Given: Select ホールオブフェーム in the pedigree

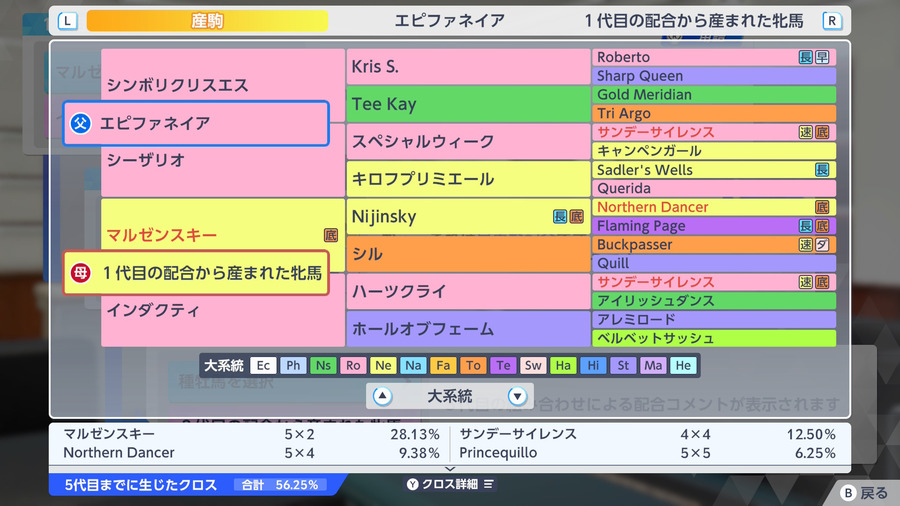Looking at the screenshot, I should pyautogui.click(x=468, y=329).
